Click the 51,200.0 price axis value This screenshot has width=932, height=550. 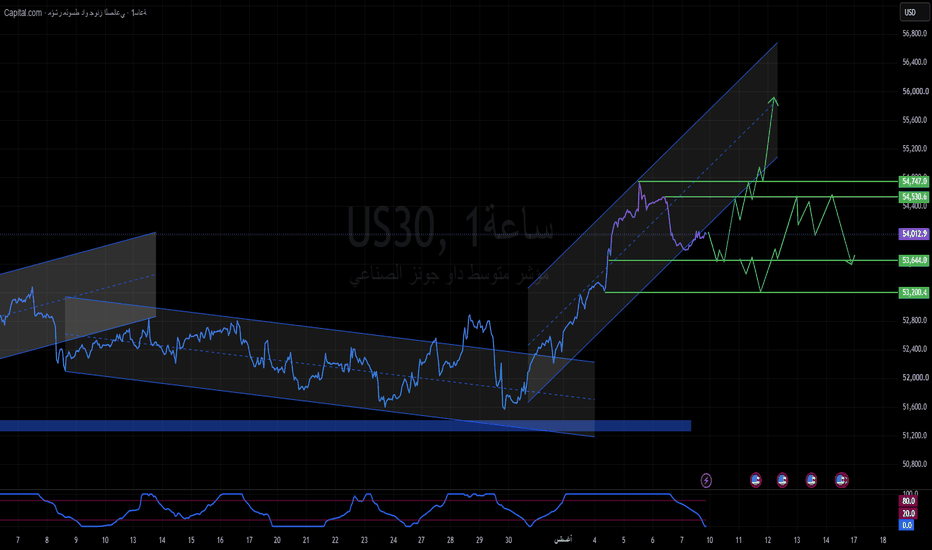coord(914,435)
